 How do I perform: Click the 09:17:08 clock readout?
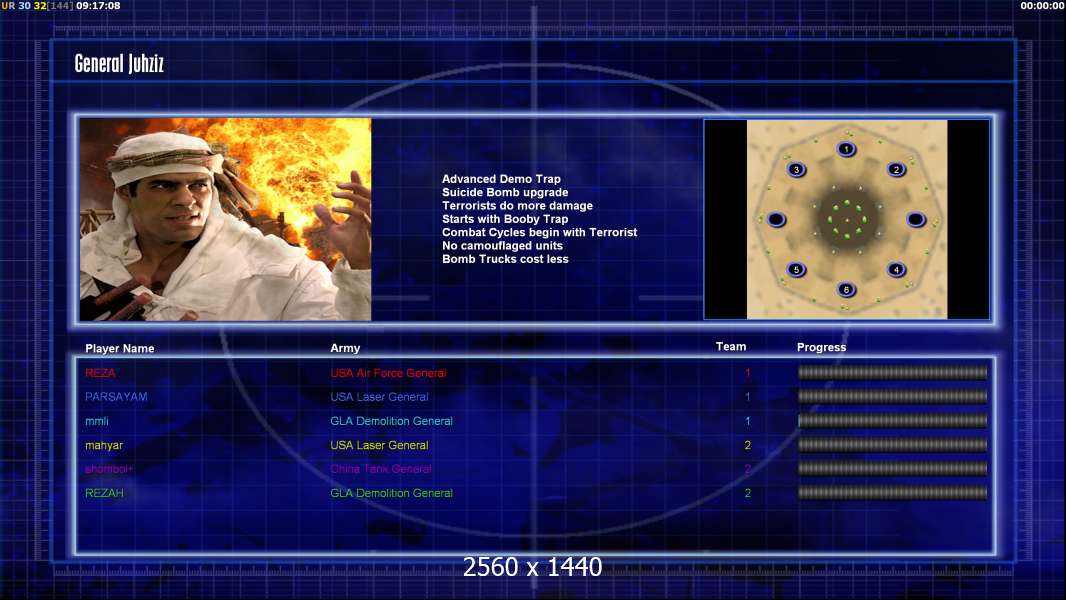pos(98,5)
